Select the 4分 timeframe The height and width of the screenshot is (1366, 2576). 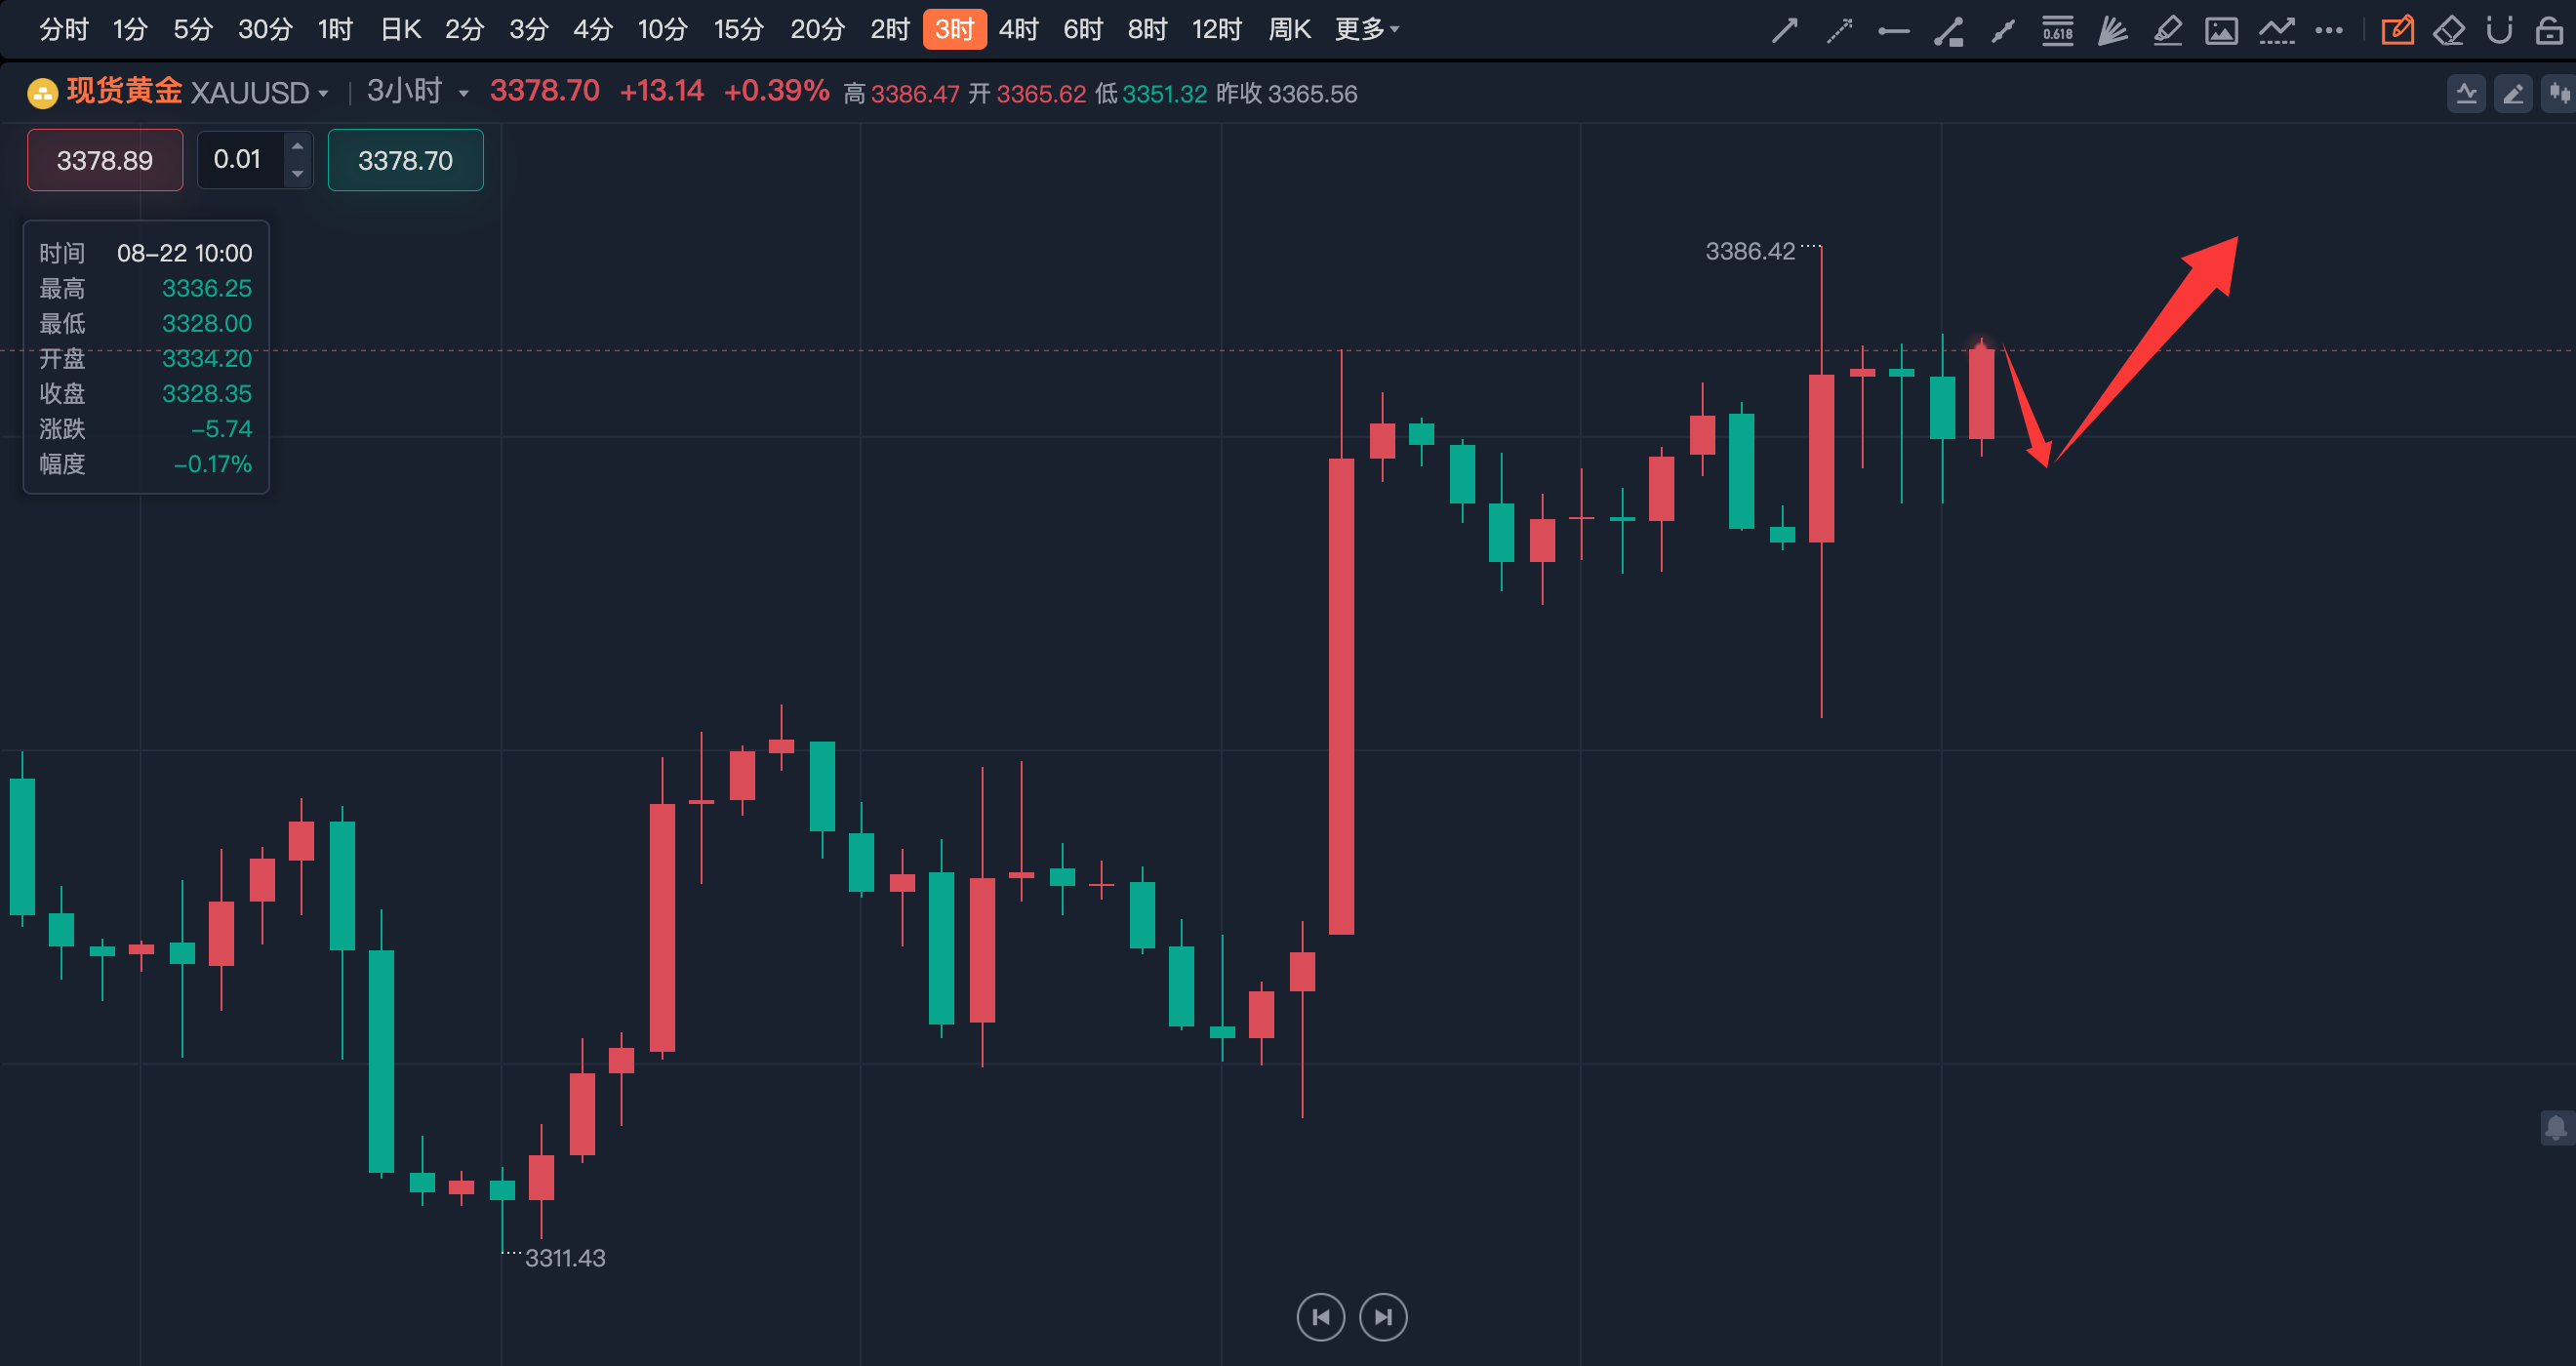click(x=592, y=30)
